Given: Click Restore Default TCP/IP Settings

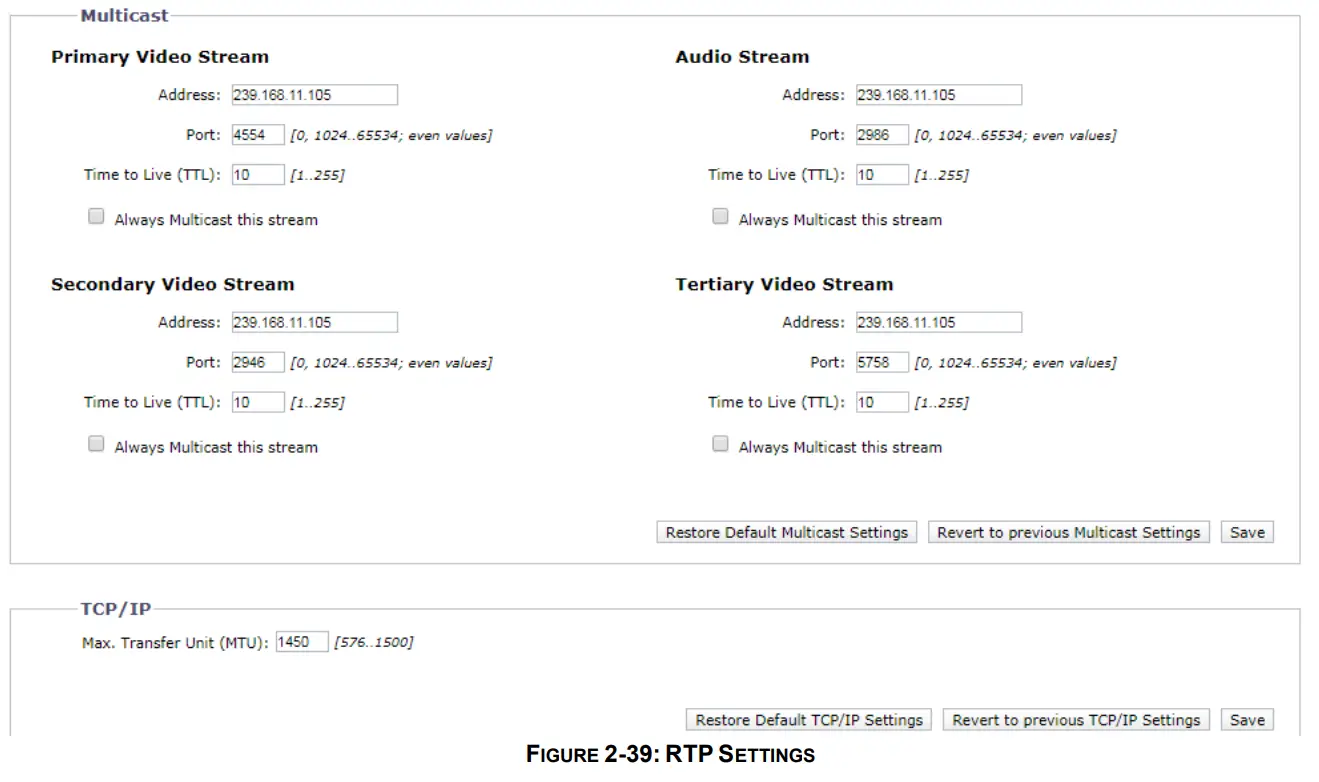Looking at the screenshot, I should click(808, 718).
